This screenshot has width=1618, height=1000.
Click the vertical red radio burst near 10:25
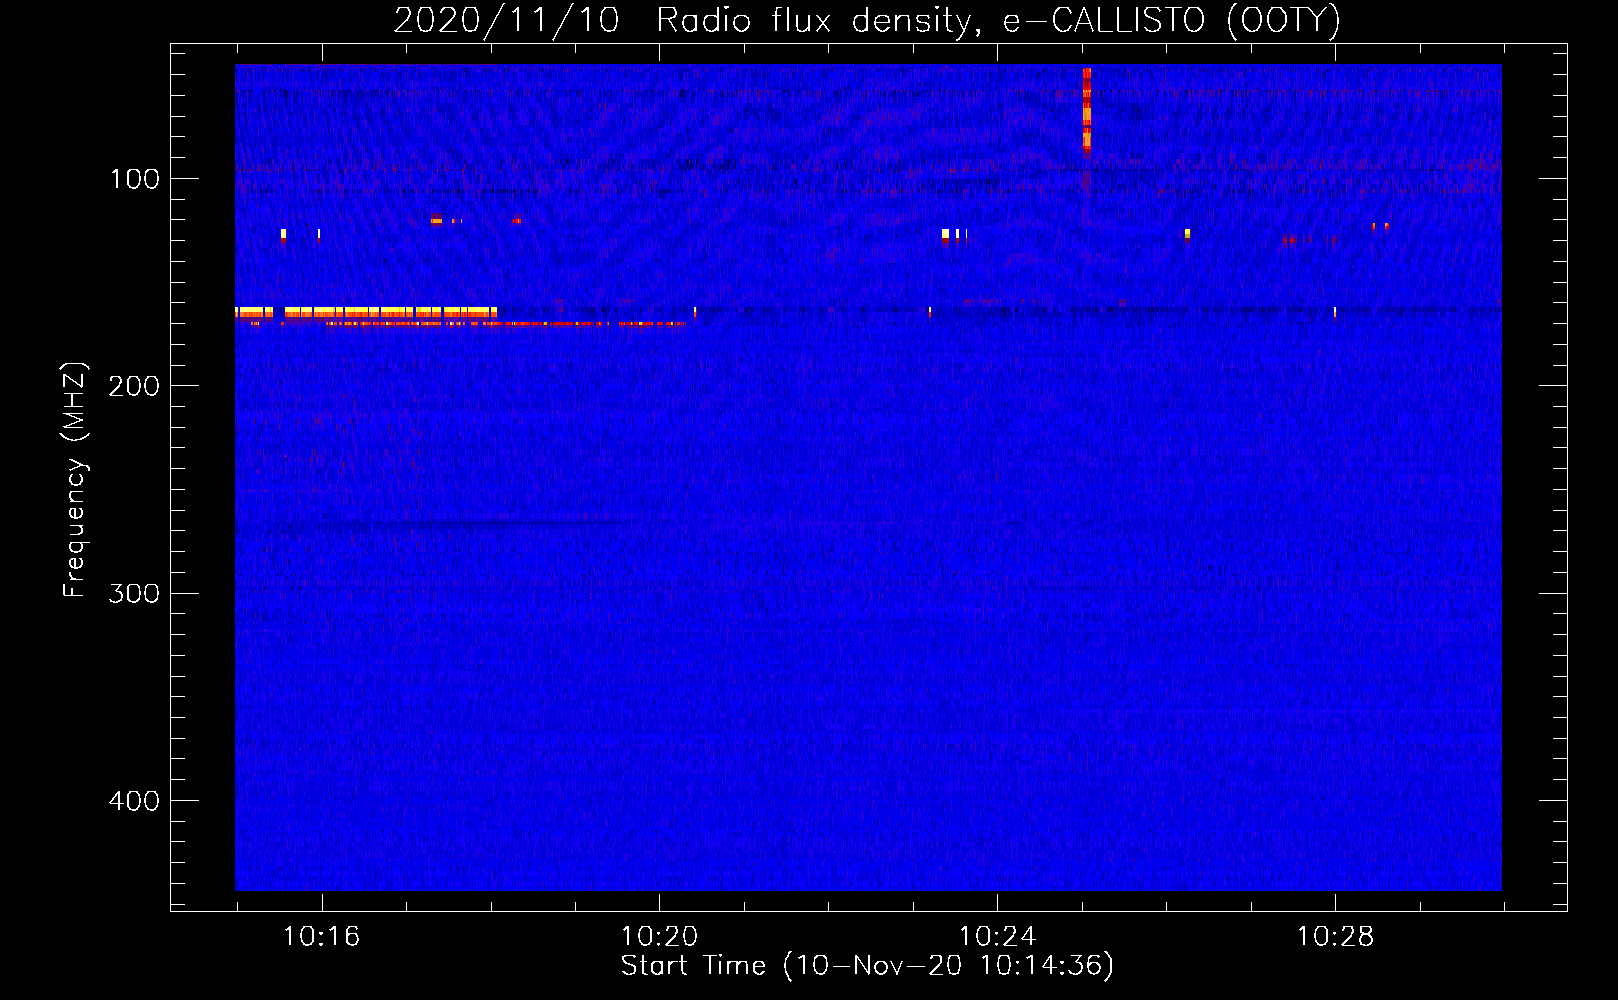coord(1087,110)
